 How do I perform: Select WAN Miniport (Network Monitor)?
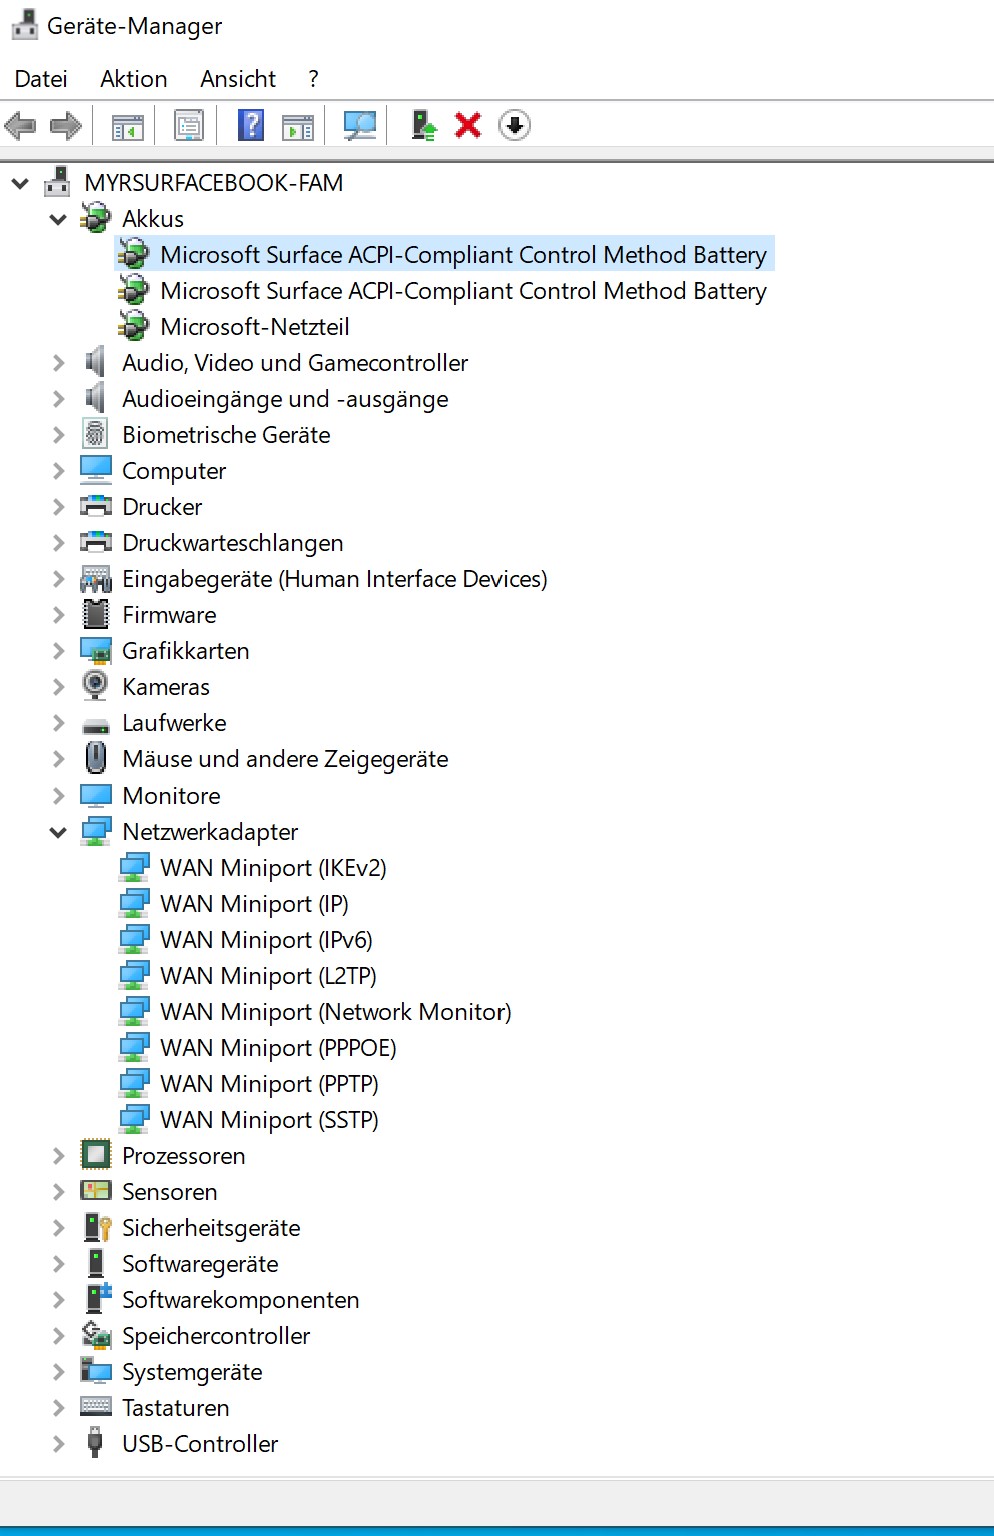point(336,1012)
